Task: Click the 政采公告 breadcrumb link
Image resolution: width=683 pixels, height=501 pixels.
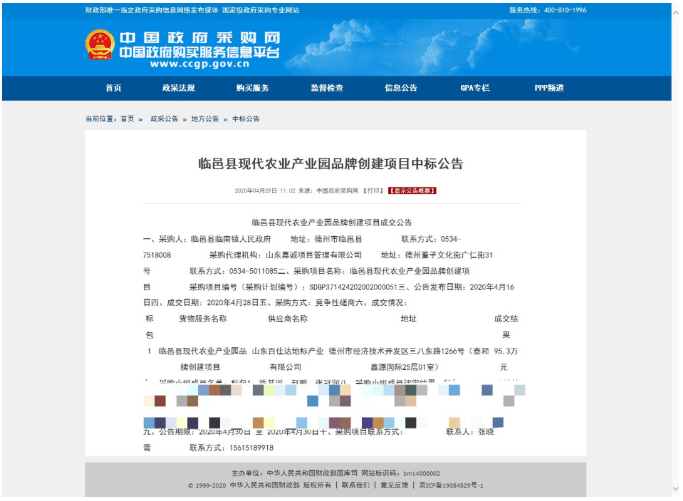Action: tap(164, 119)
